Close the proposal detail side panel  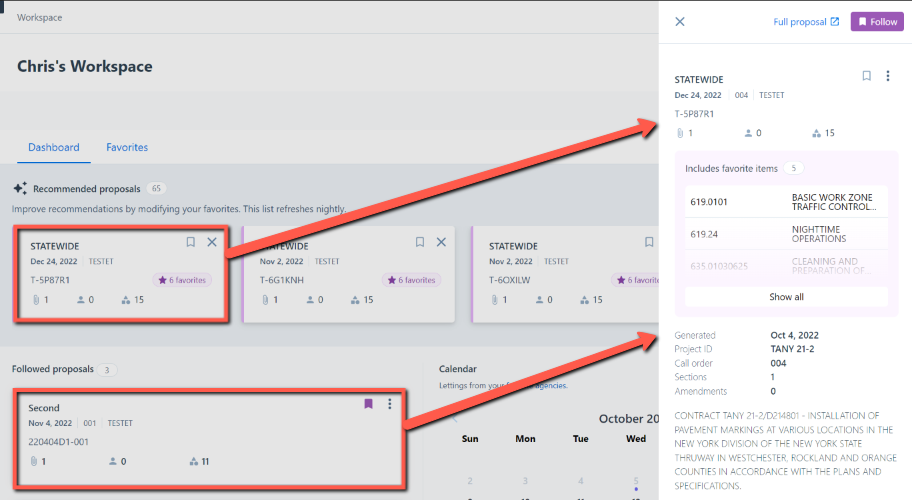click(680, 21)
